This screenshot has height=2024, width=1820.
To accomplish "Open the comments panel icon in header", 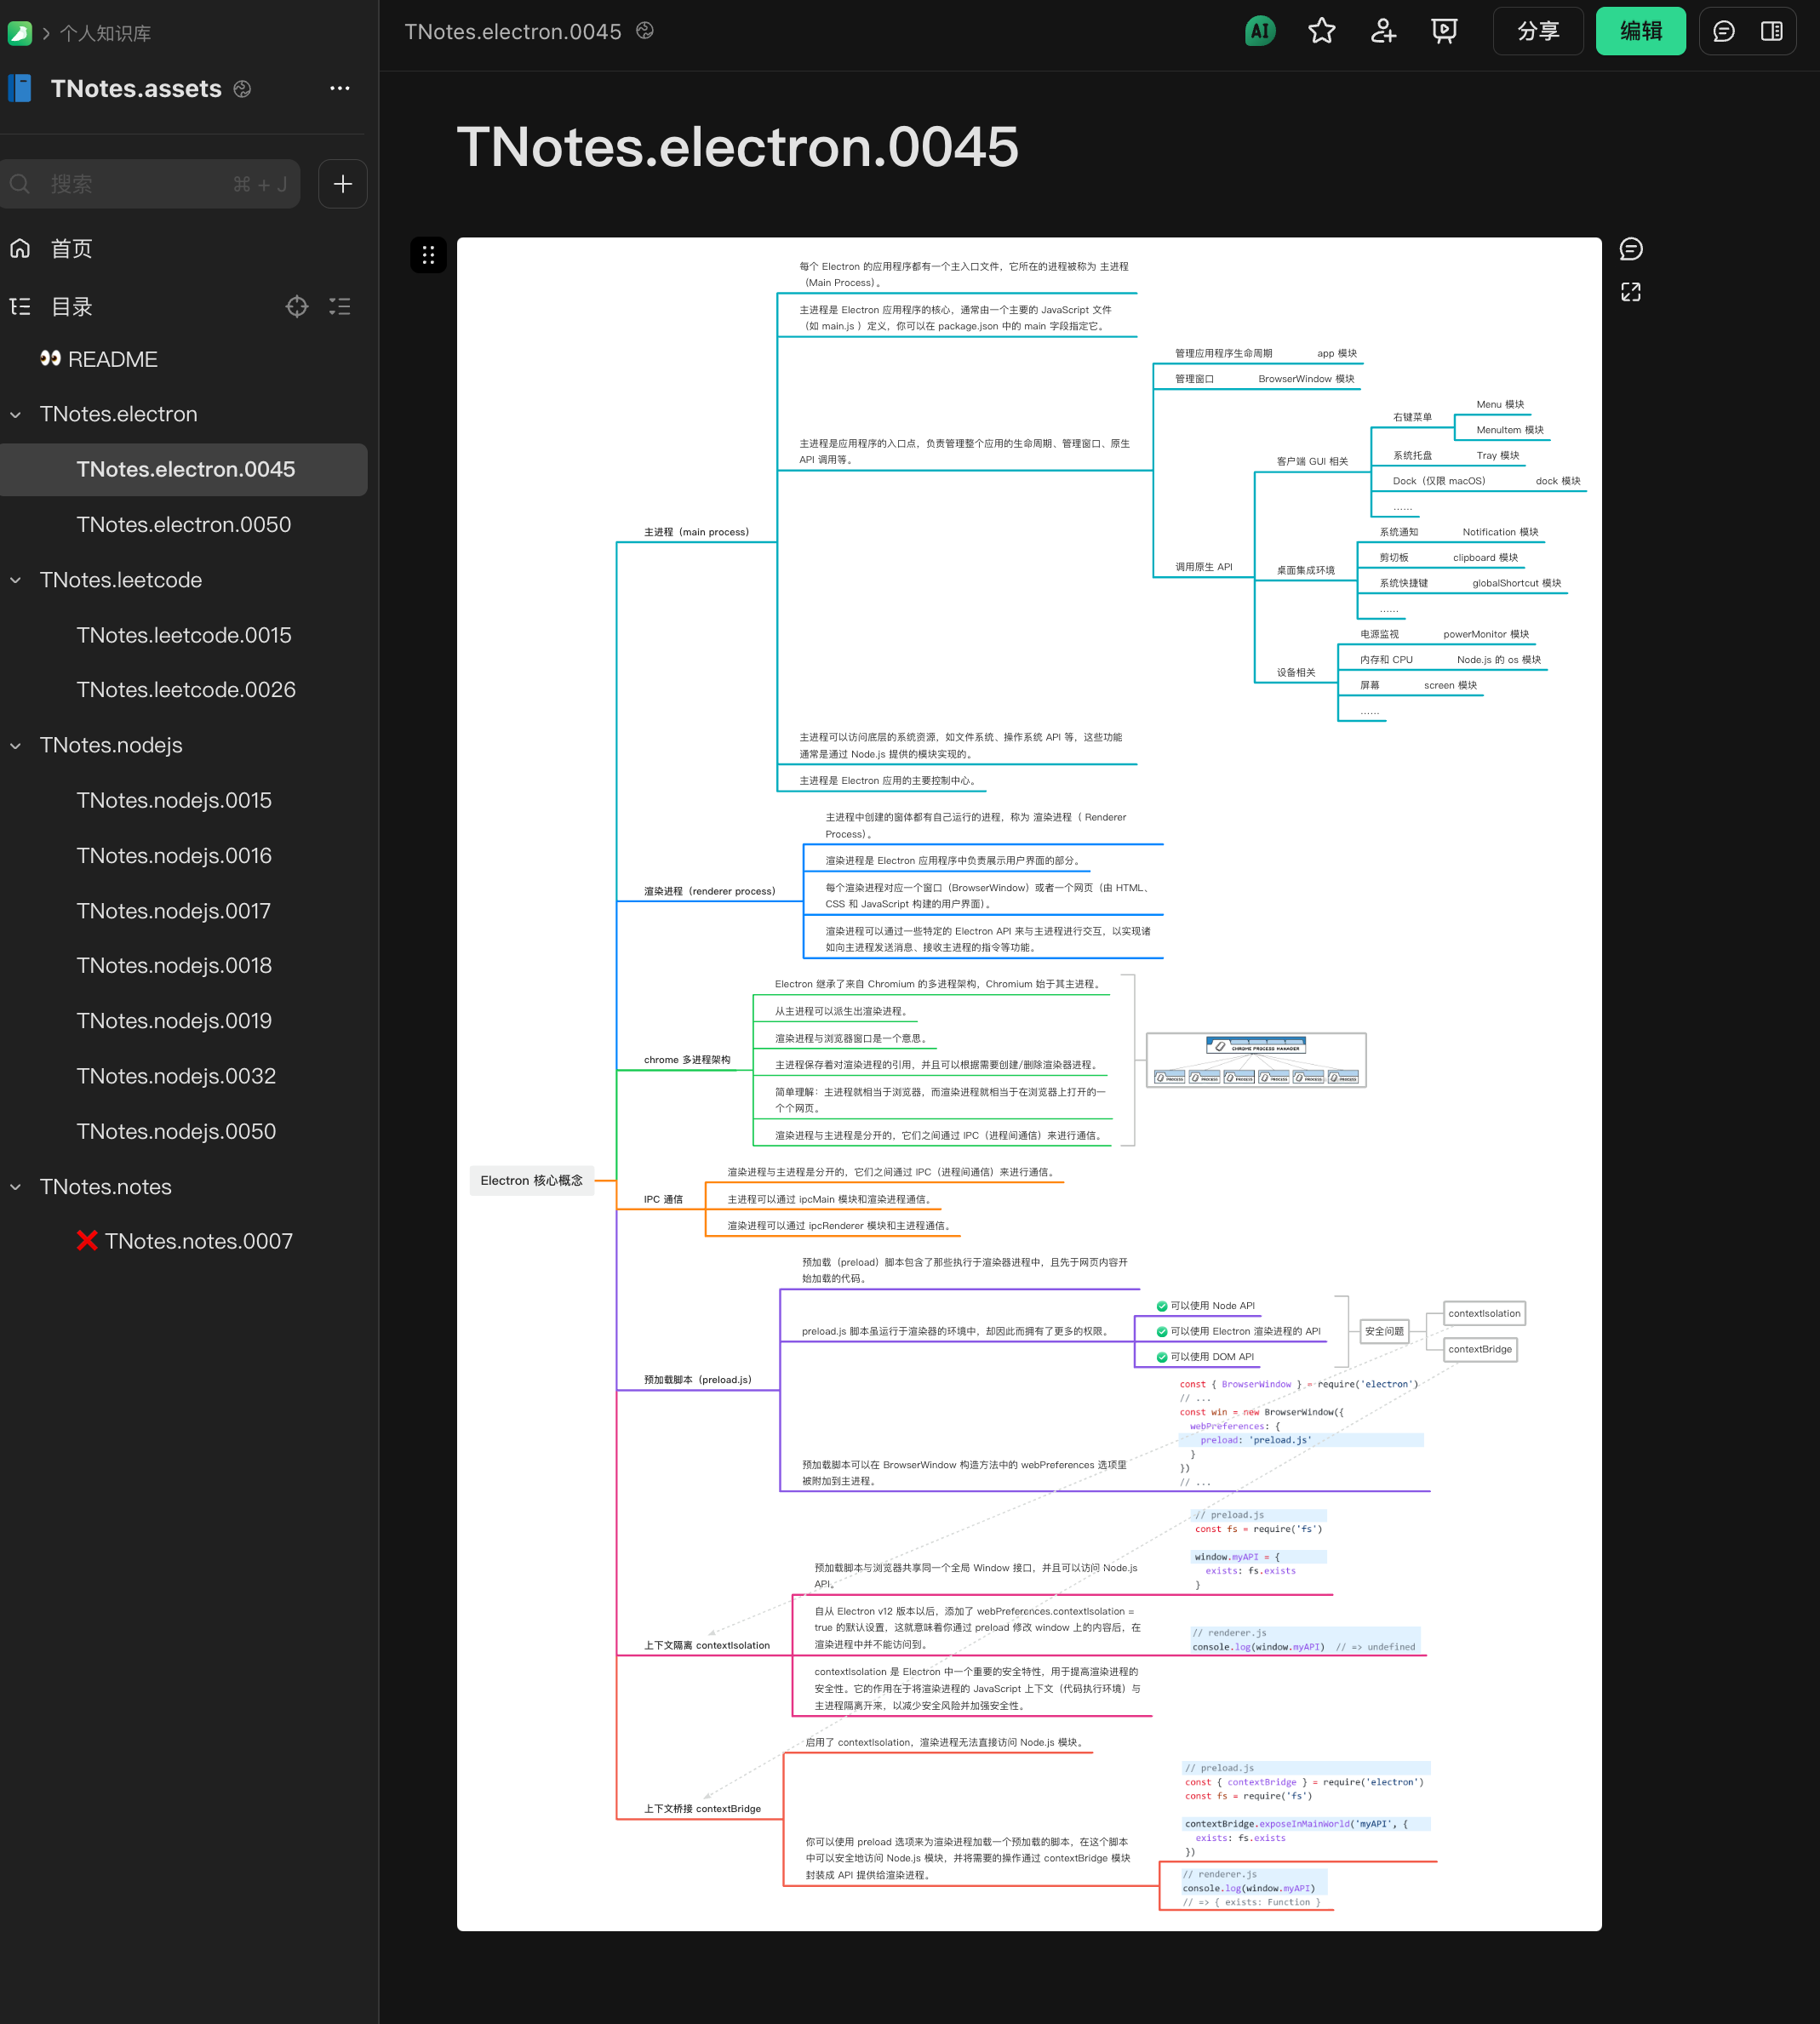I will [1723, 31].
